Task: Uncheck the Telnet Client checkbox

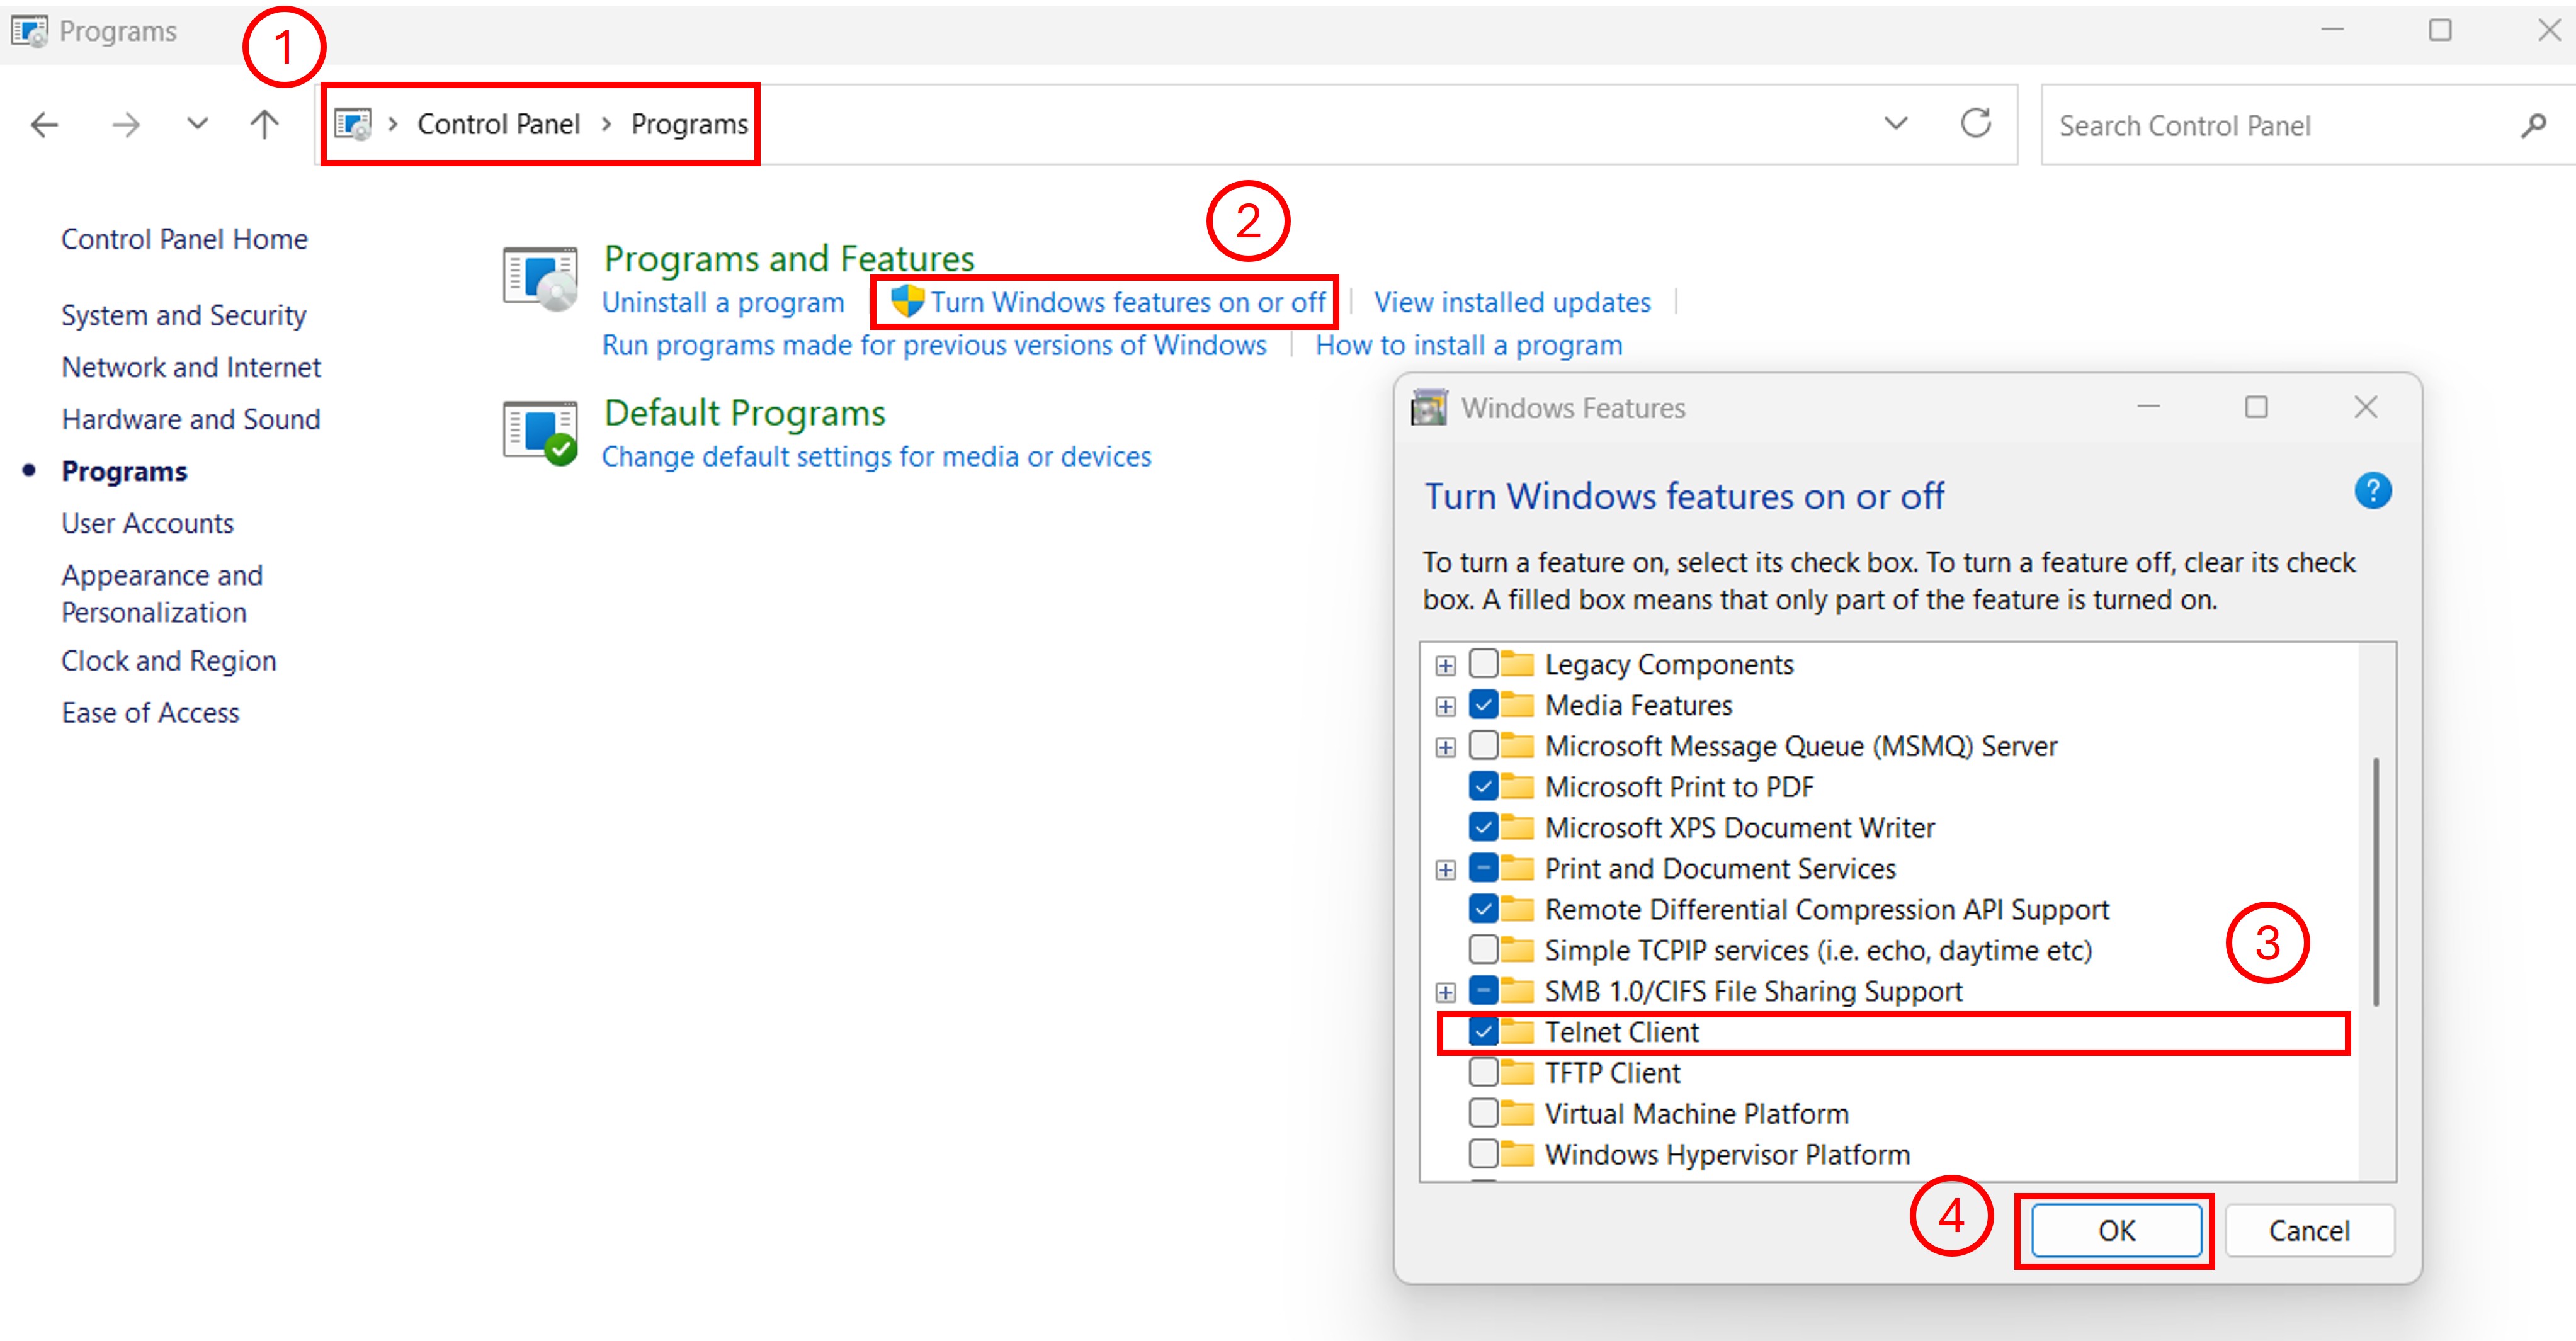Action: coord(1483,1031)
